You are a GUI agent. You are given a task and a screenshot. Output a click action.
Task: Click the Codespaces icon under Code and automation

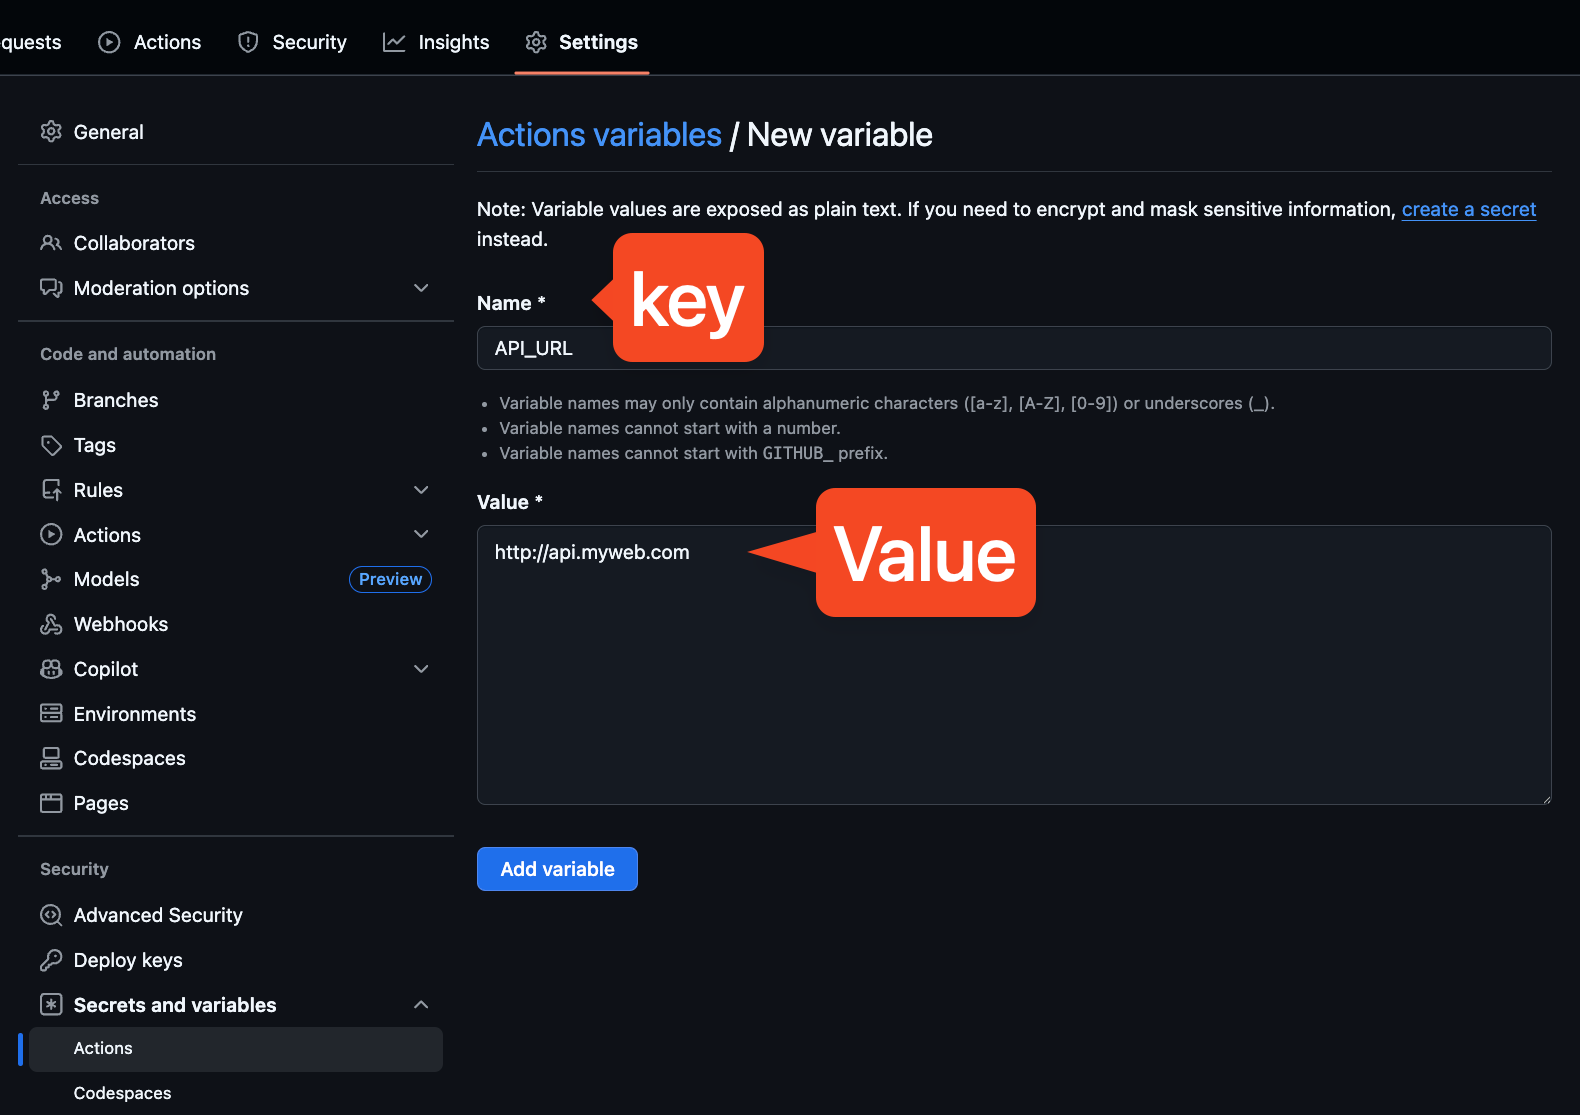pos(51,758)
